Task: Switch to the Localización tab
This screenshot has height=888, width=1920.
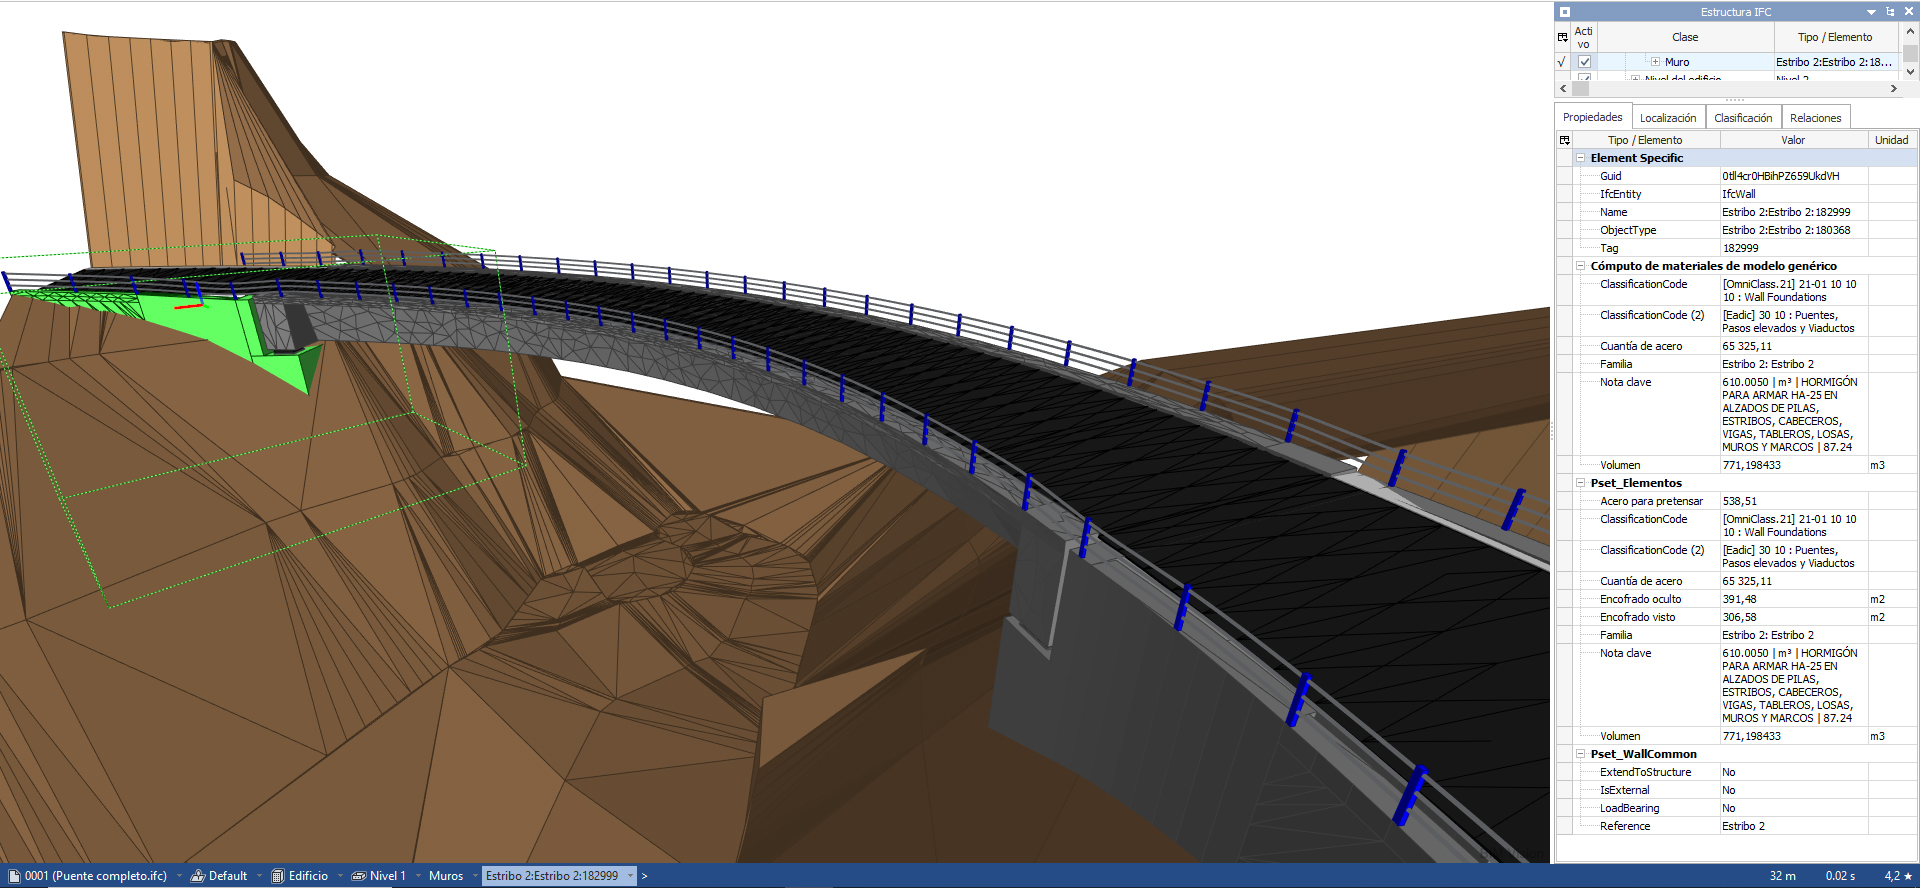Action: pos(1668,118)
